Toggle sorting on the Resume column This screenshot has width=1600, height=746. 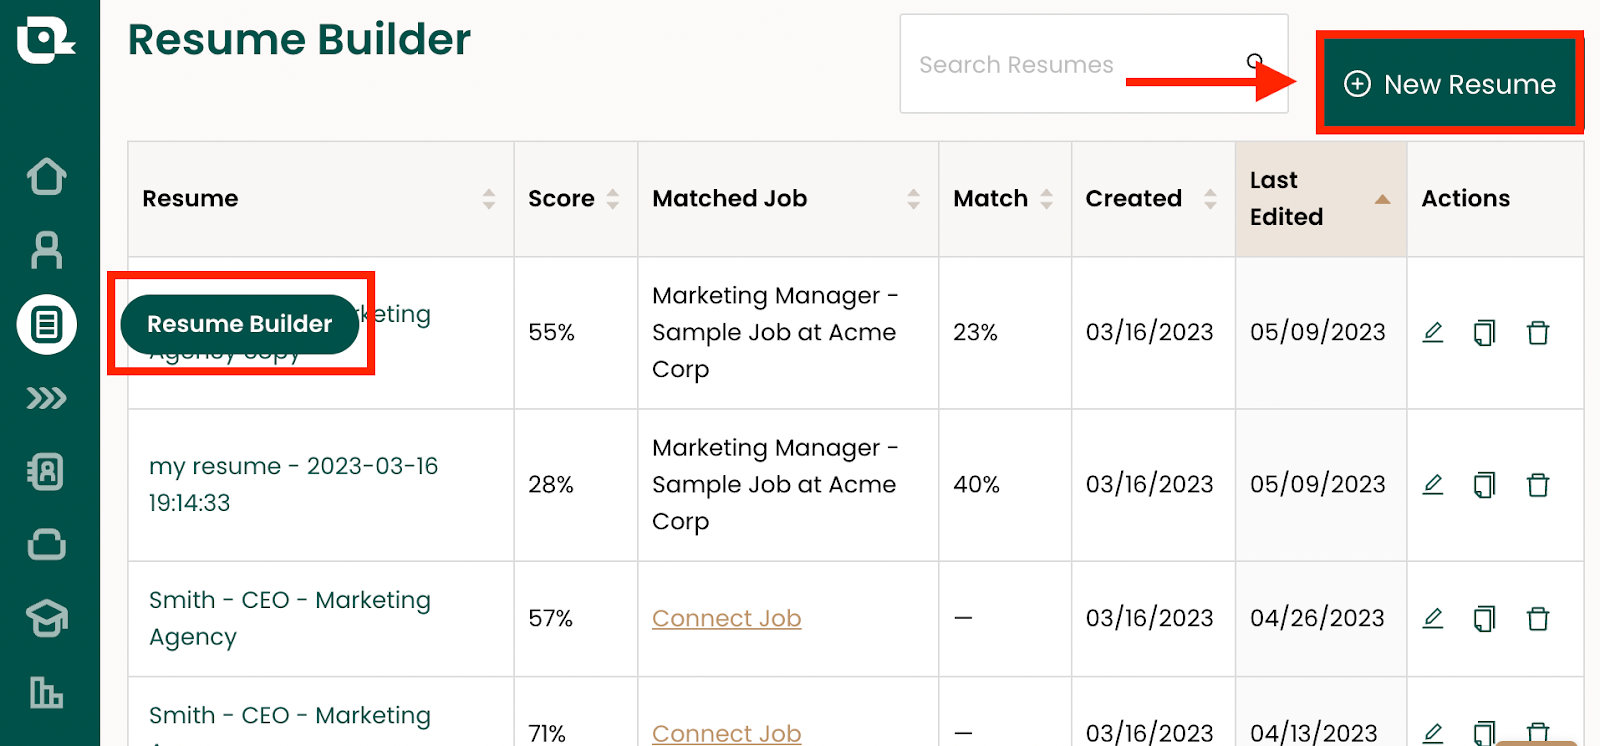489,198
